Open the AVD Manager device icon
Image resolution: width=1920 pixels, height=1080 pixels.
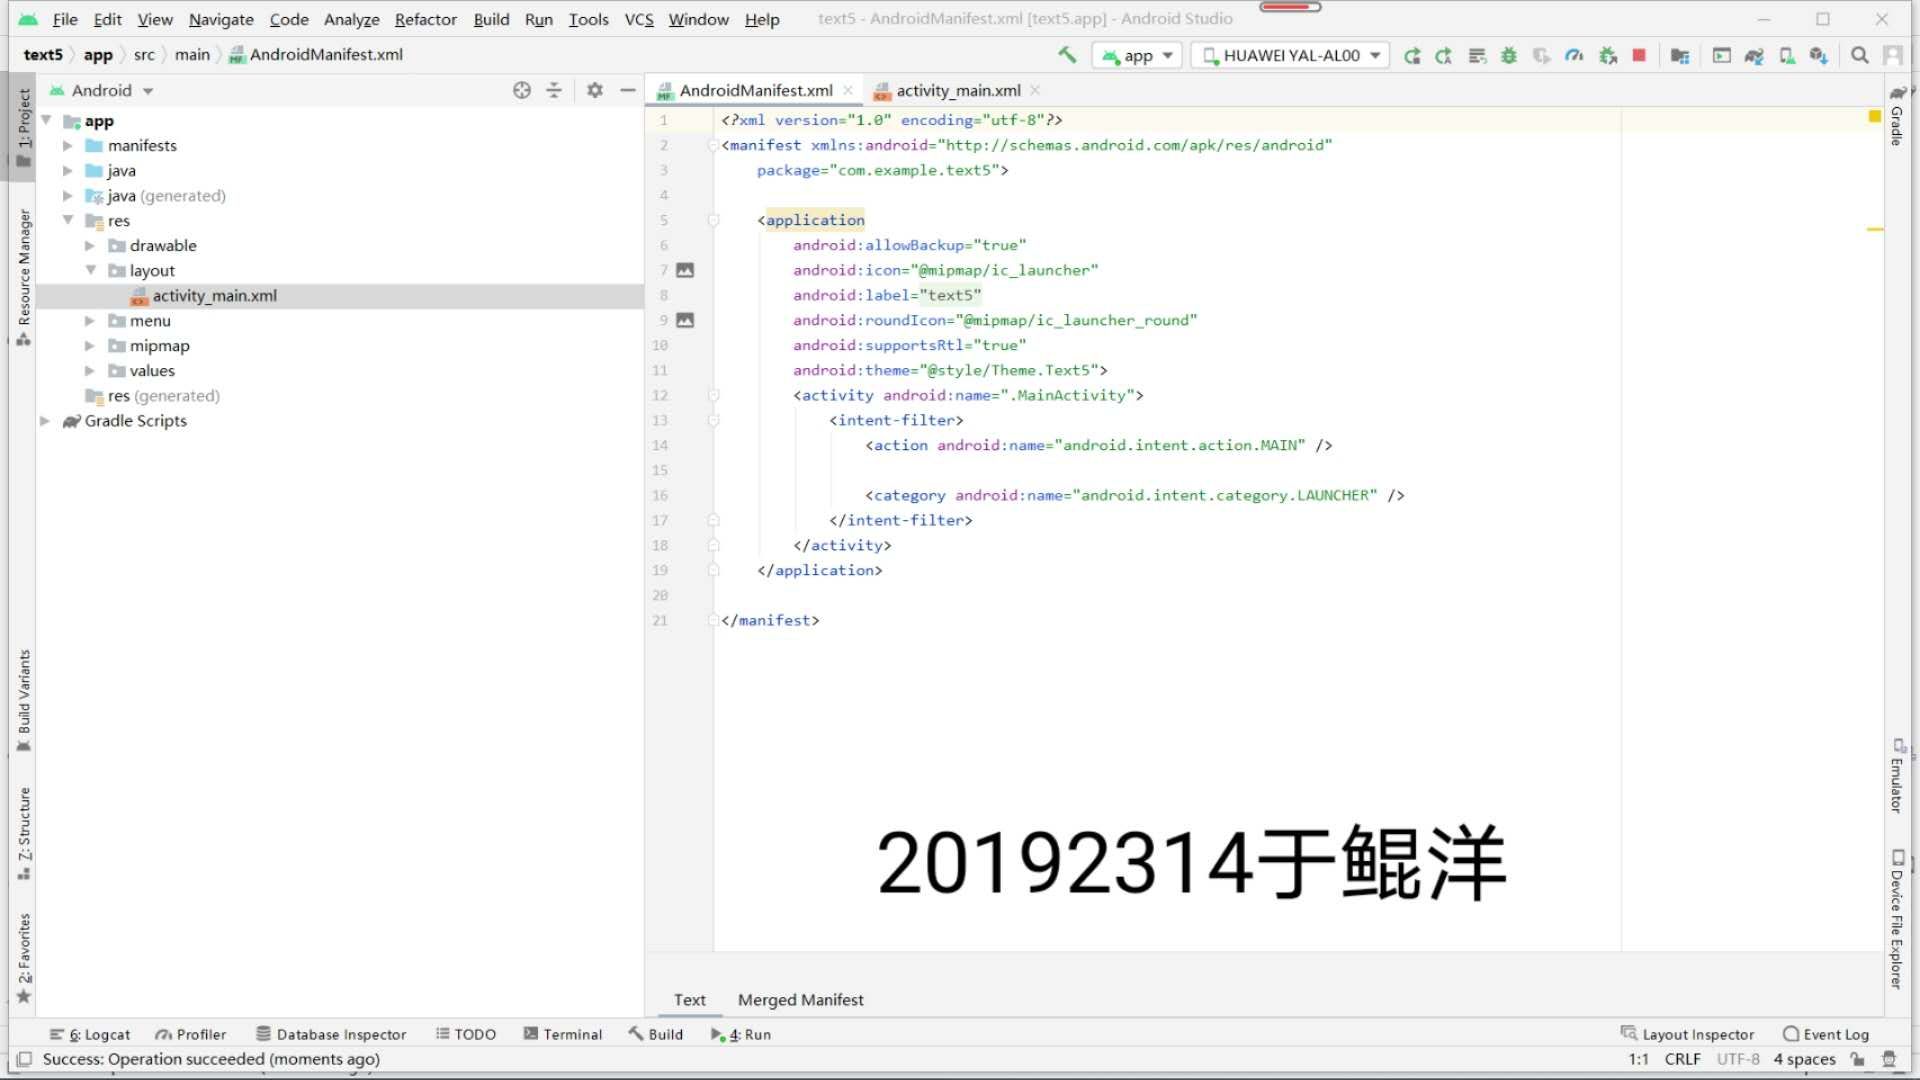point(1787,56)
